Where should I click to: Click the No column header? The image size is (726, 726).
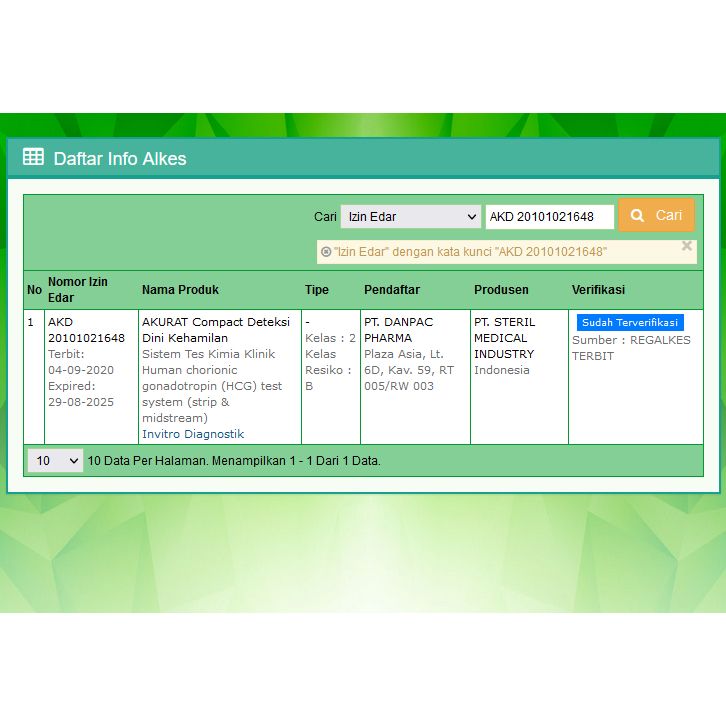click(x=34, y=289)
